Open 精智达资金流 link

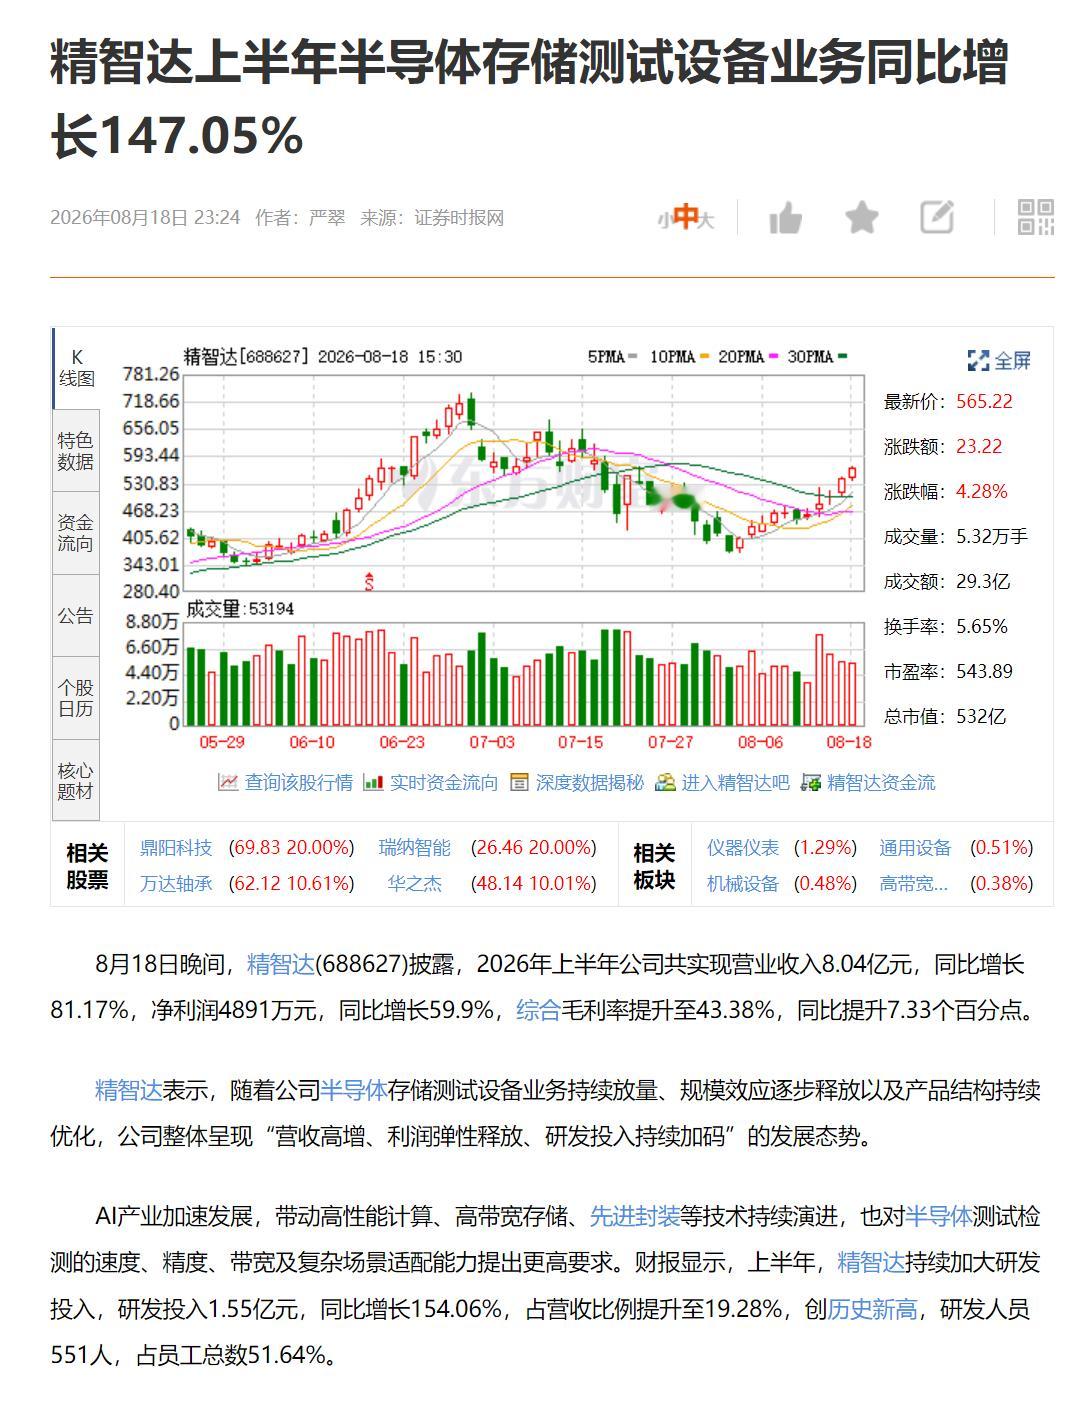pyautogui.click(x=882, y=782)
